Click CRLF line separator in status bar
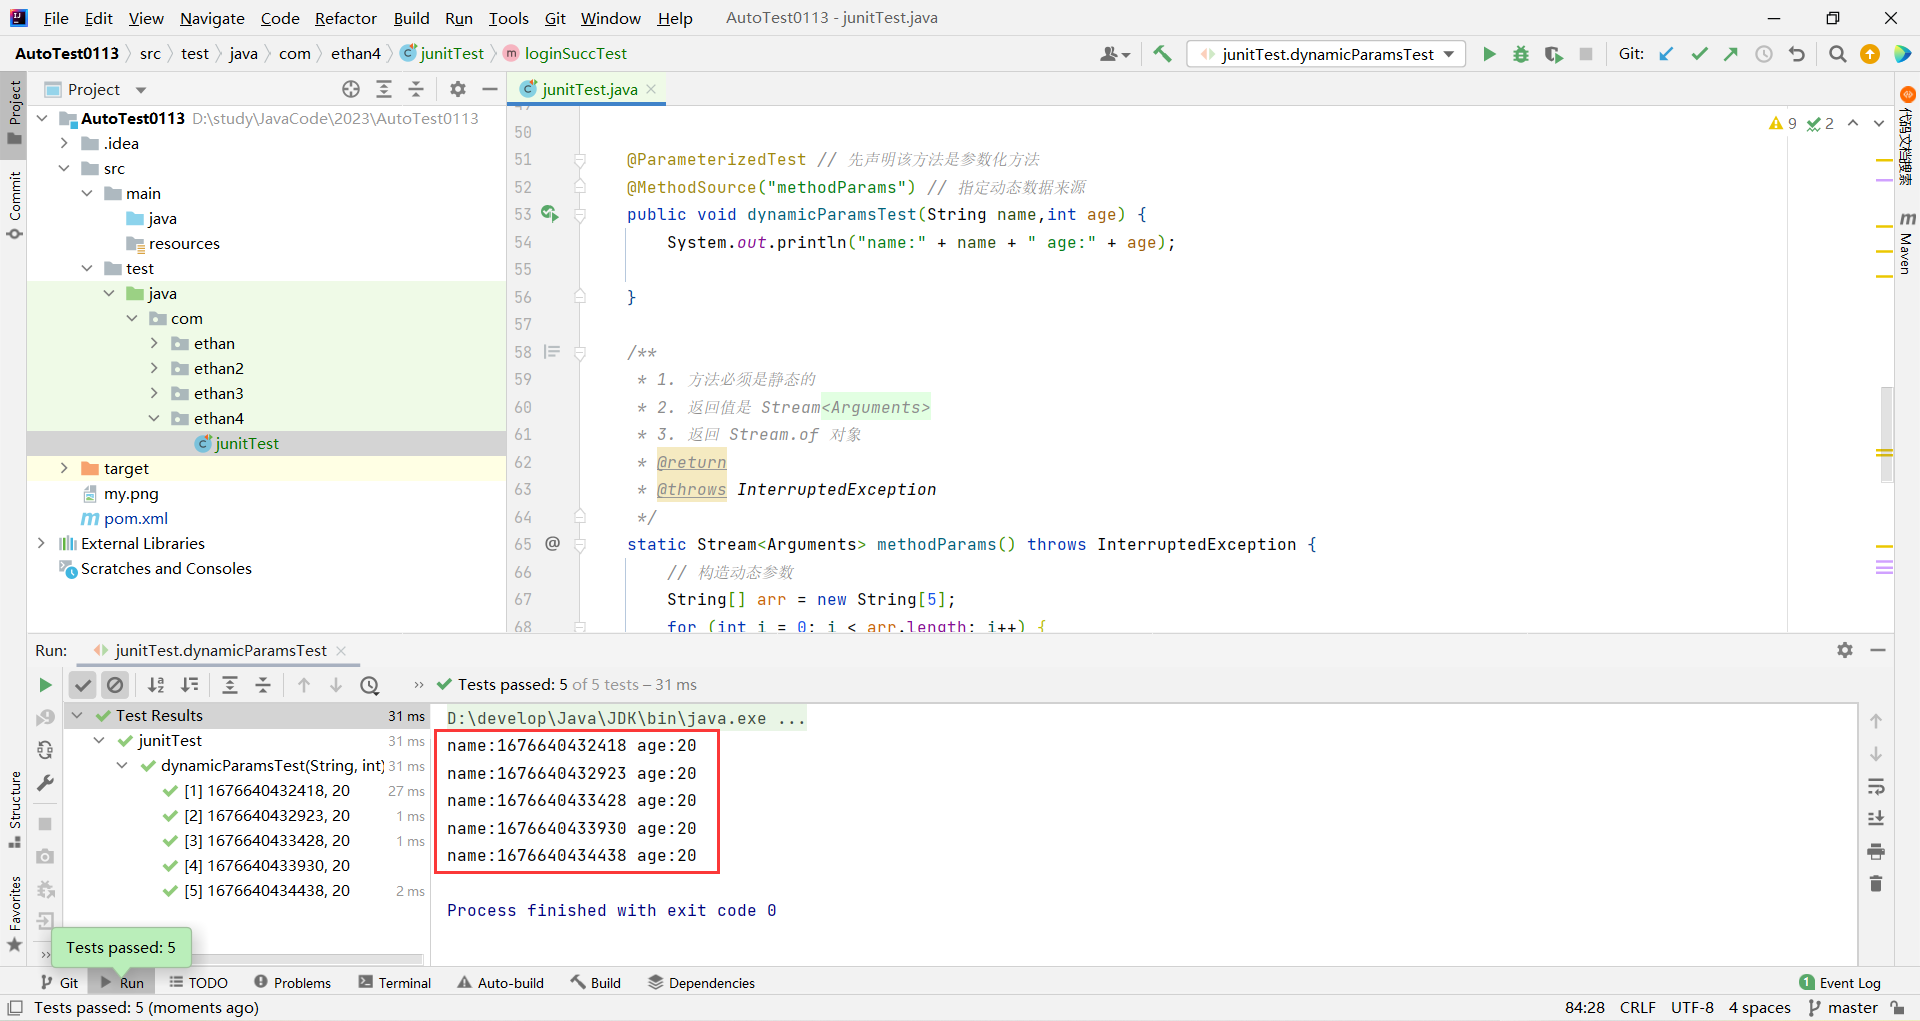Screen dimensions: 1920x1021 [x=1638, y=1008]
